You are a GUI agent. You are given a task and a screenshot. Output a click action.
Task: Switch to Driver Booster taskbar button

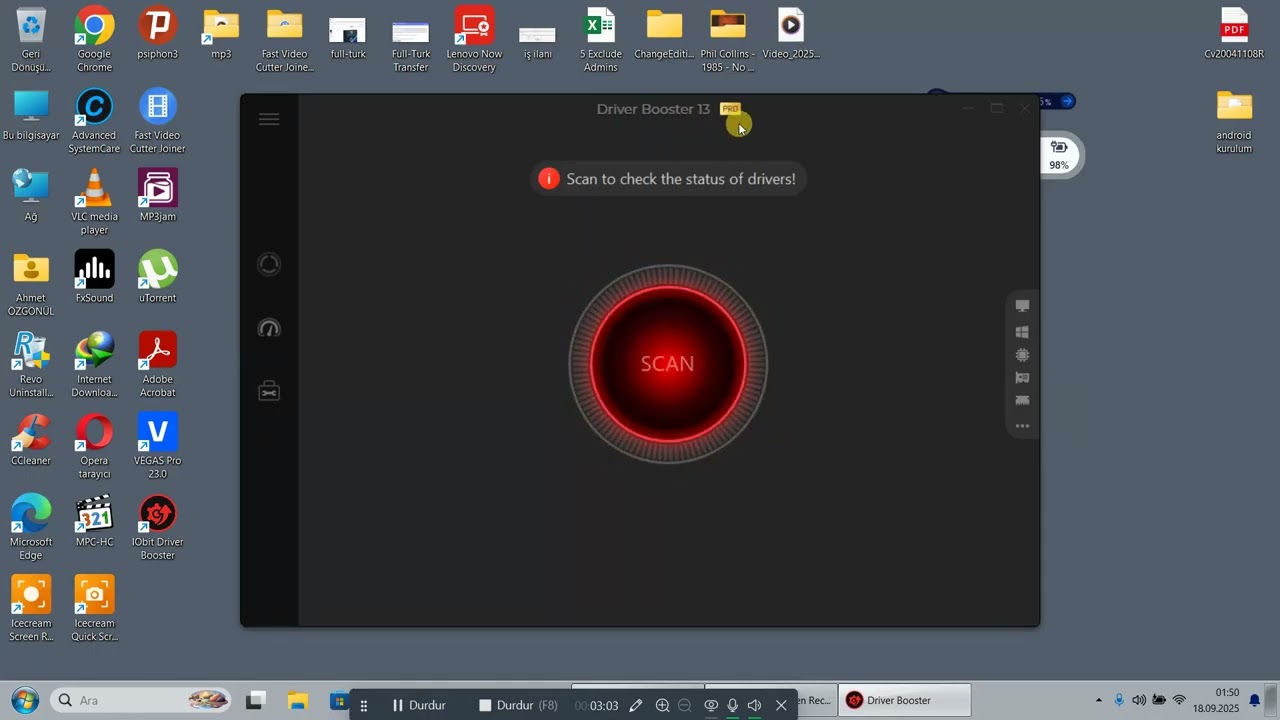(x=904, y=700)
